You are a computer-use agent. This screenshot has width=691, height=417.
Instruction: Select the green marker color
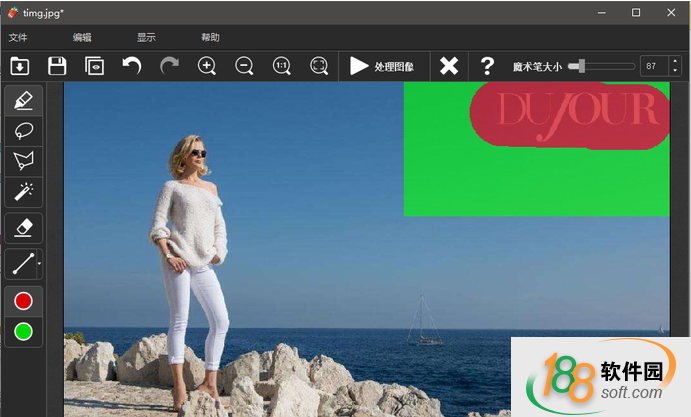pyautogui.click(x=24, y=331)
